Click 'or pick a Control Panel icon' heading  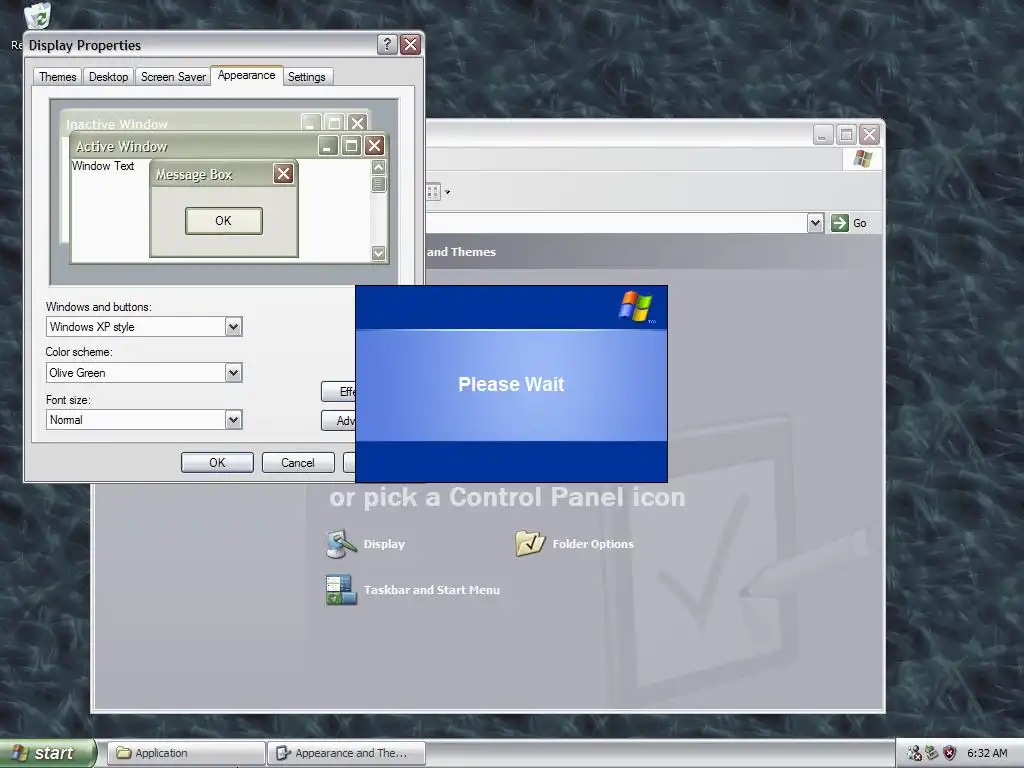(507, 497)
